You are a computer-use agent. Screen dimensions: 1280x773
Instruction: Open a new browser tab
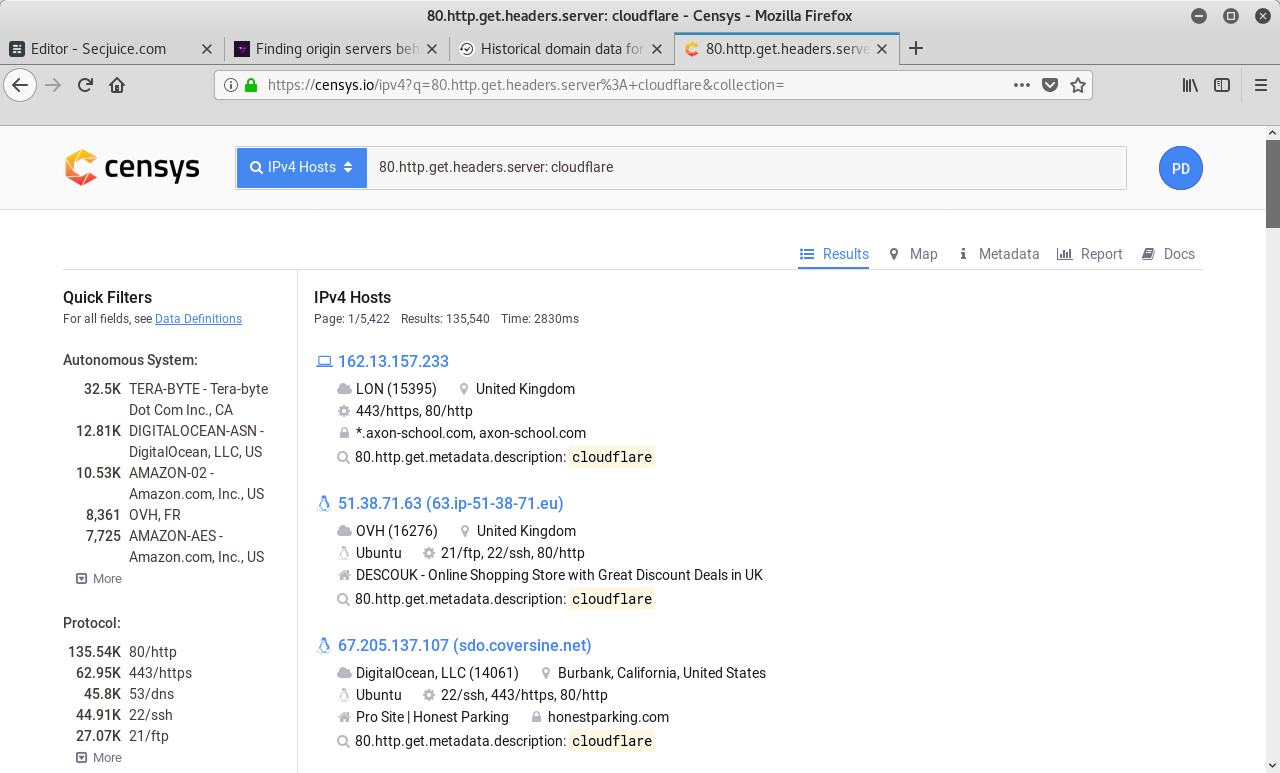(915, 48)
